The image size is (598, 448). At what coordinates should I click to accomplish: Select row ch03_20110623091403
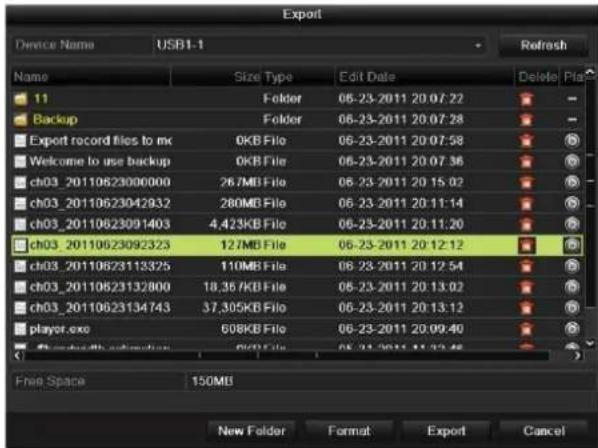tap(297, 224)
